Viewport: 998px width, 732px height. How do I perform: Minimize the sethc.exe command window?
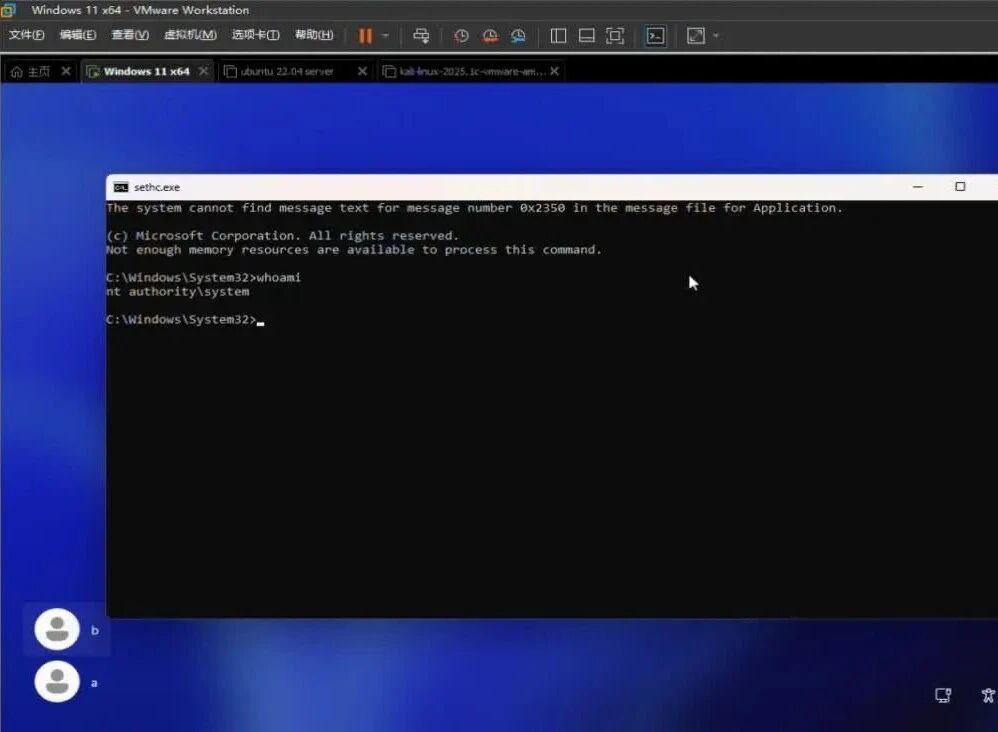(x=918, y=187)
